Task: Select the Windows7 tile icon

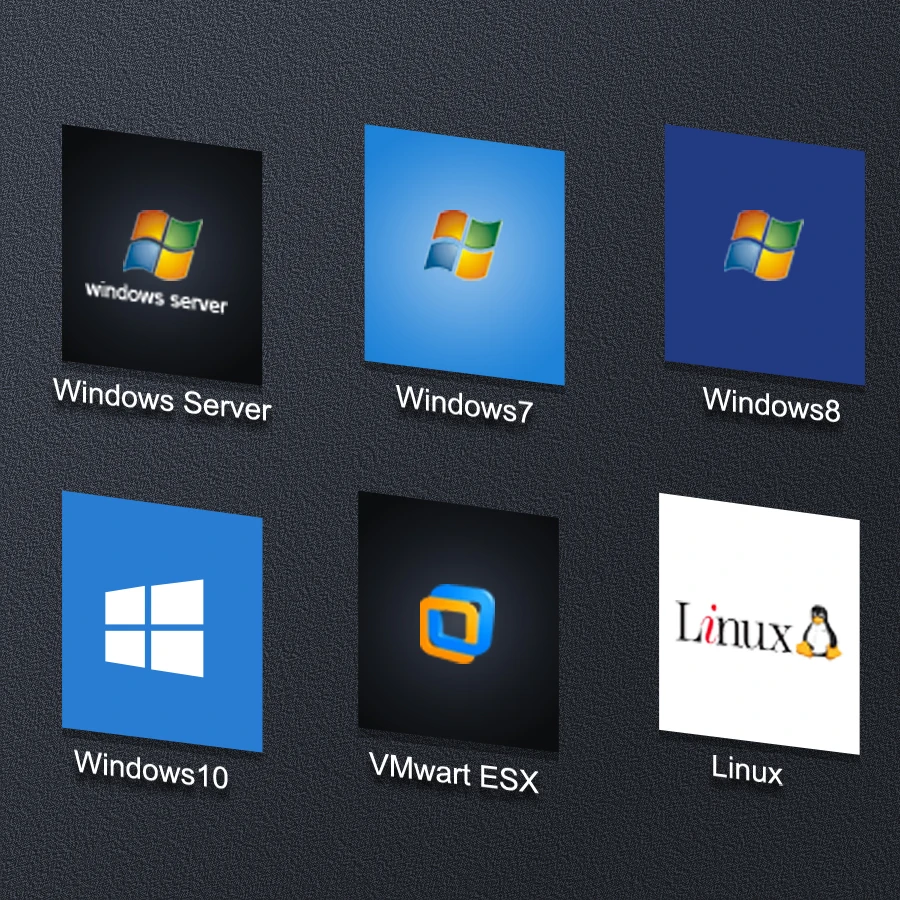Action: pyautogui.click(x=464, y=254)
